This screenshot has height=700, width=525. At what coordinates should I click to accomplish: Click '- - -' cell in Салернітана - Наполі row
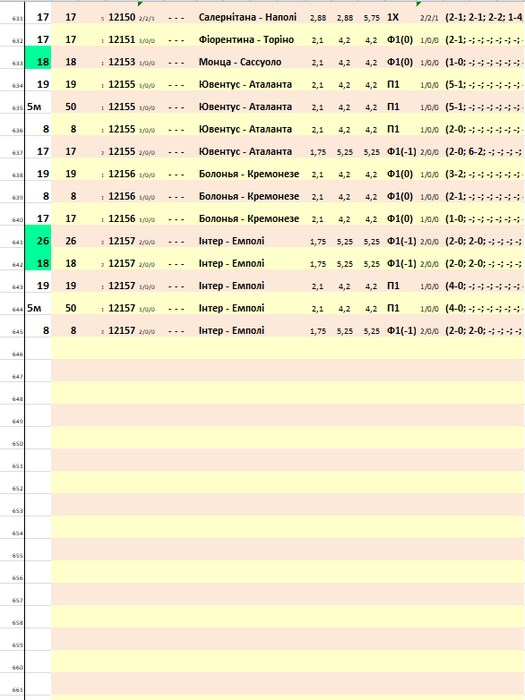(176, 18)
